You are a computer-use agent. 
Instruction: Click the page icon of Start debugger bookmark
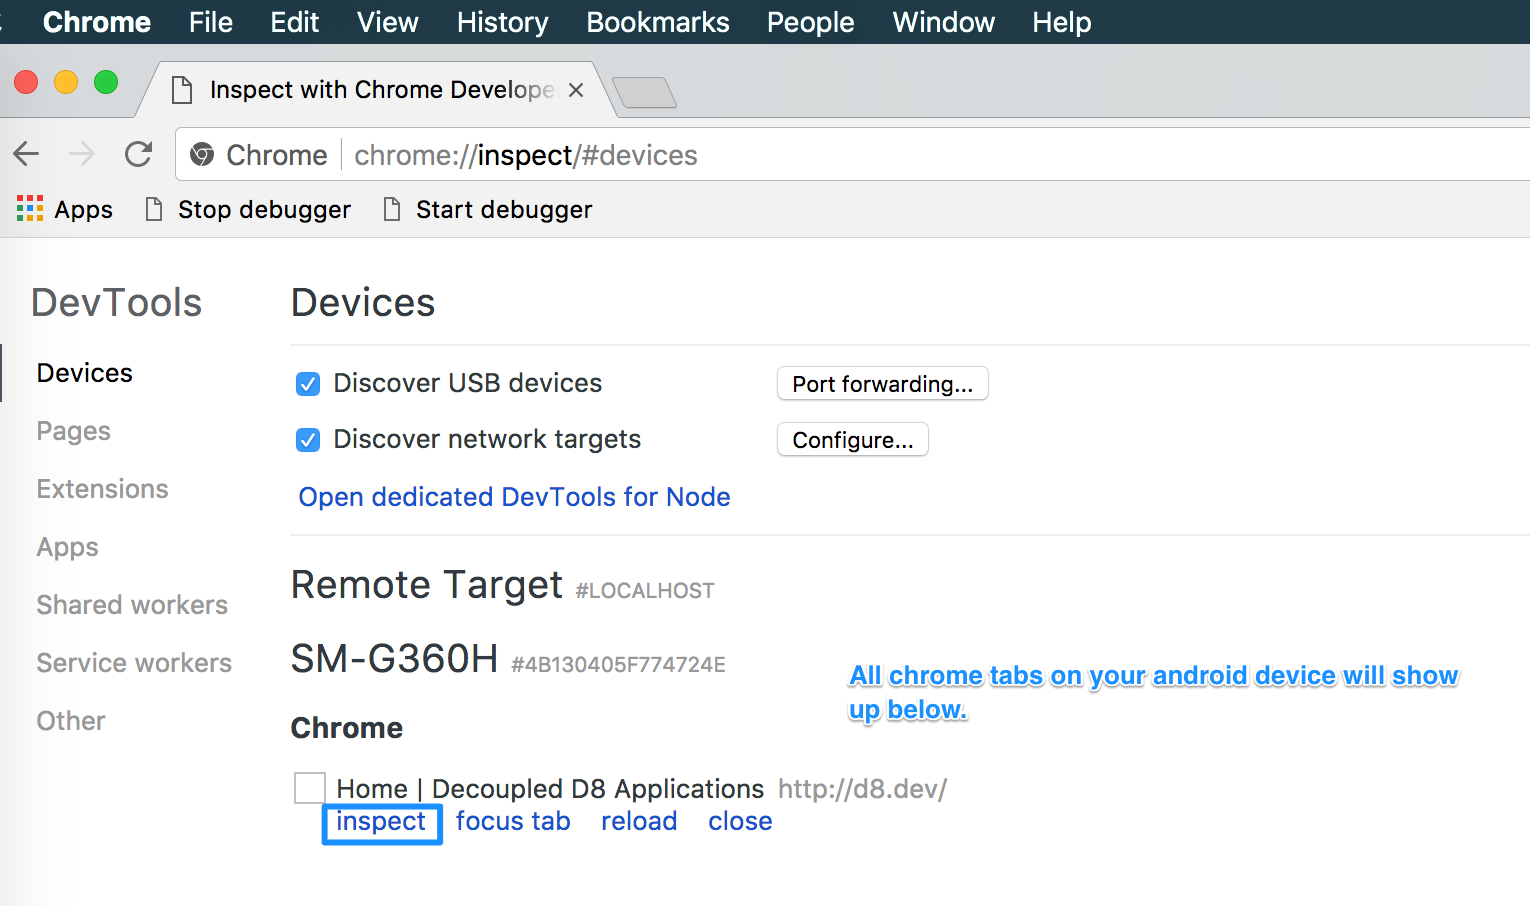[x=392, y=209]
